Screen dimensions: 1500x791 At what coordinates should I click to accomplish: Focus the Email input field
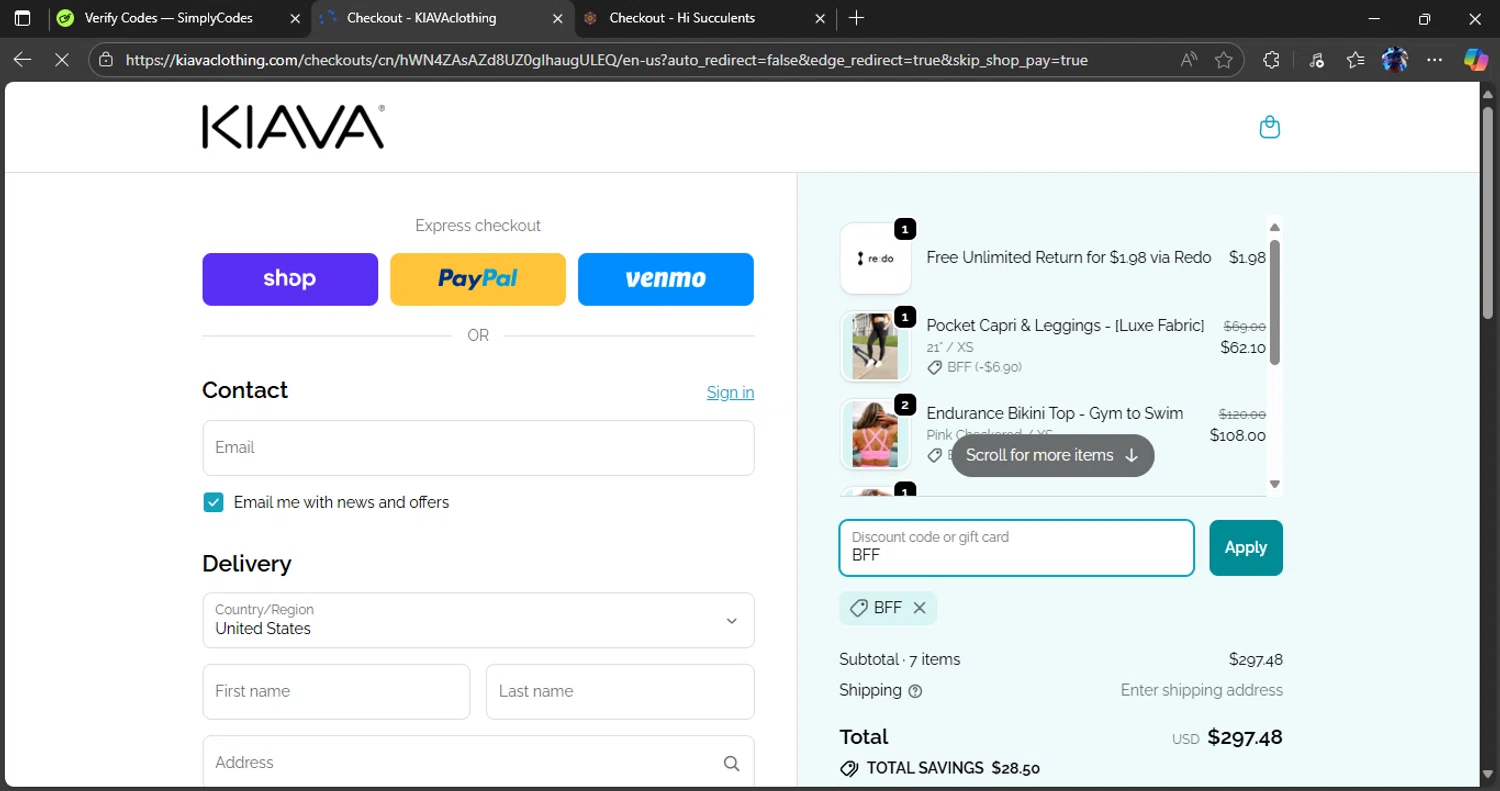tap(478, 448)
